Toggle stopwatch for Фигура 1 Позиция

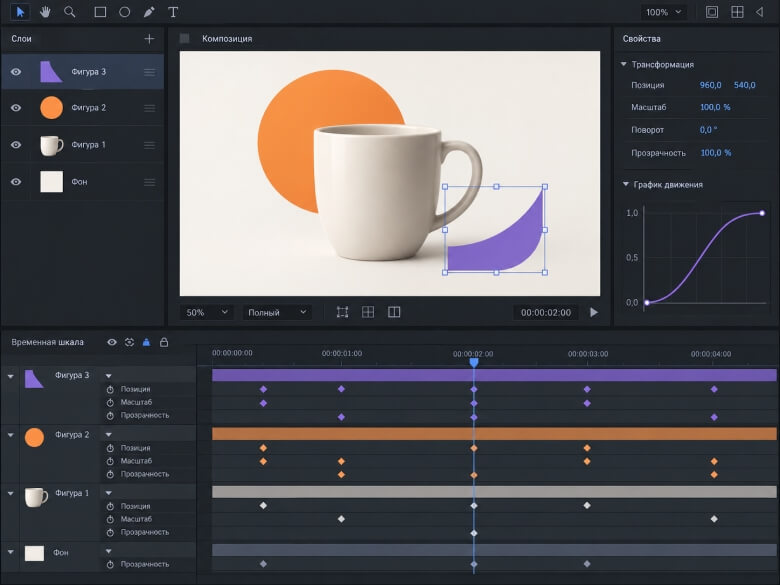[110, 506]
